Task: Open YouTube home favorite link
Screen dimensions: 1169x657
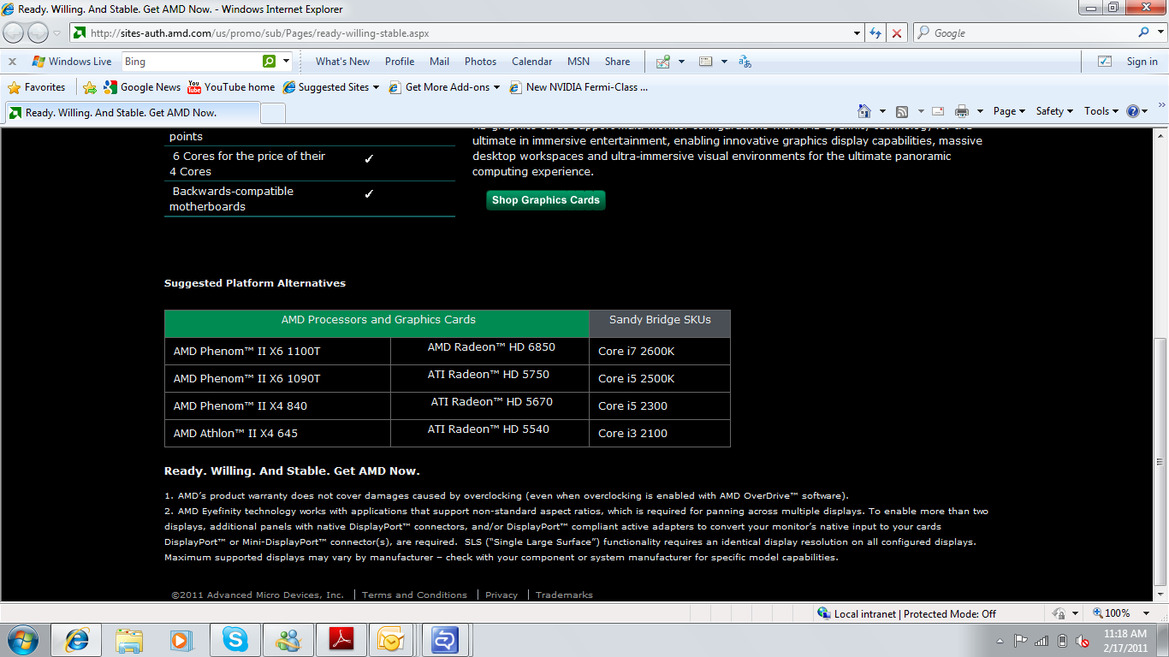Action: [231, 87]
